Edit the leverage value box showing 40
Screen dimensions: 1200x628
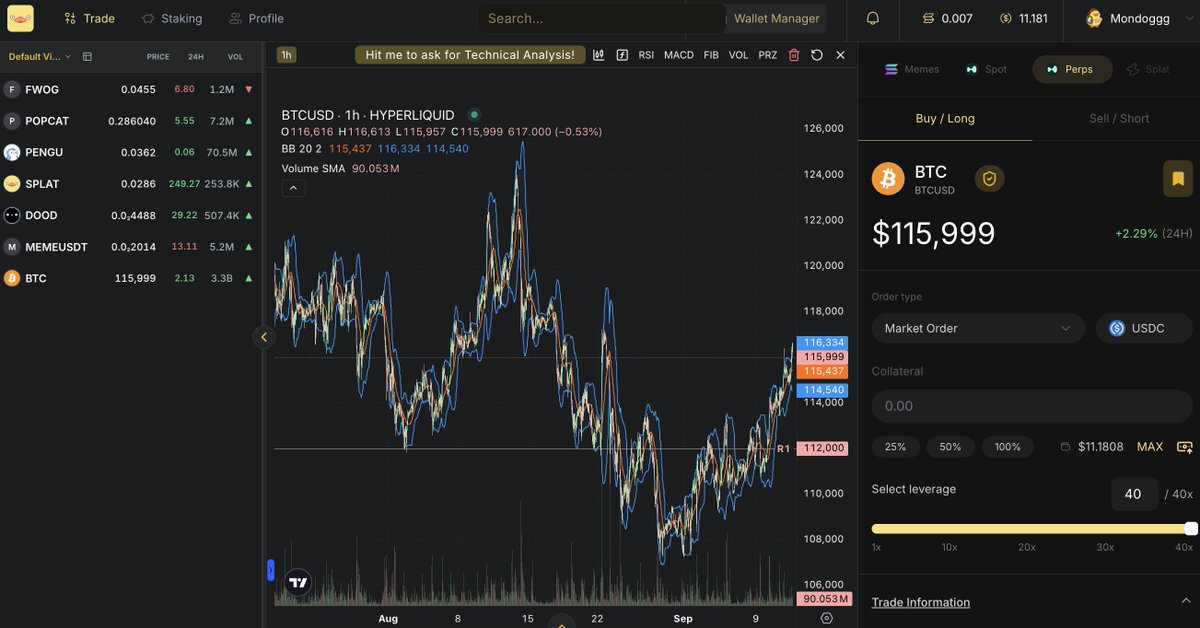click(x=1134, y=494)
